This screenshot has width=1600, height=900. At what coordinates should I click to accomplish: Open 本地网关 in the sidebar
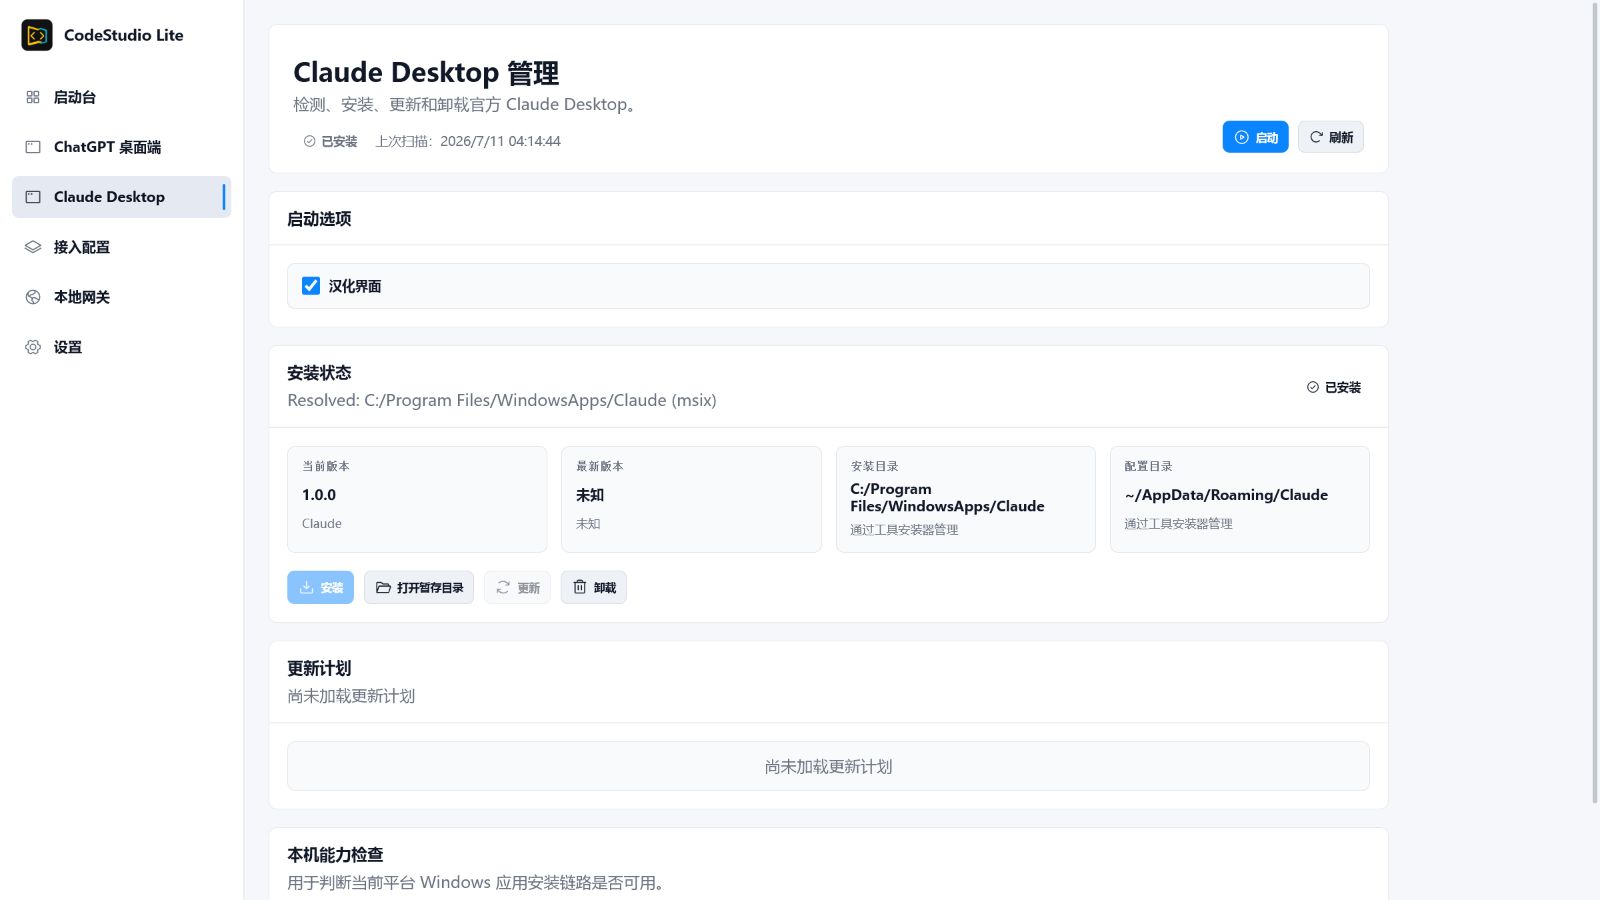tap(121, 297)
